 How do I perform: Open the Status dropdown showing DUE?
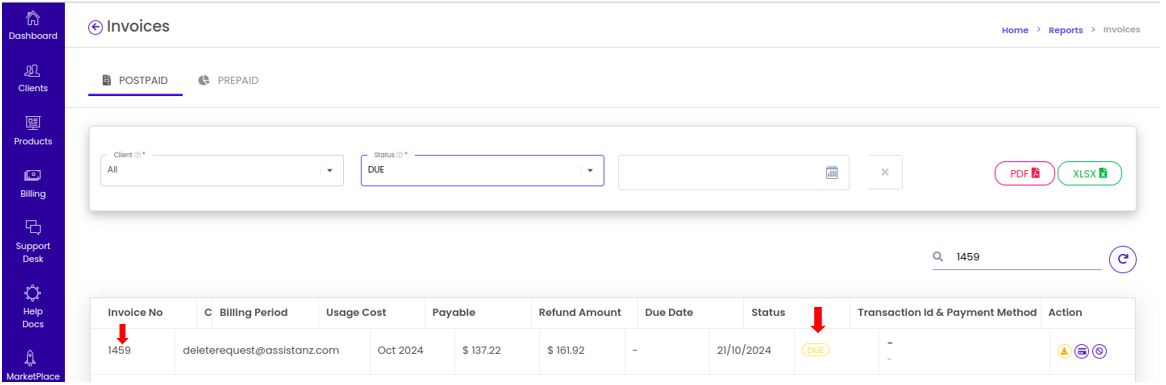(x=482, y=170)
